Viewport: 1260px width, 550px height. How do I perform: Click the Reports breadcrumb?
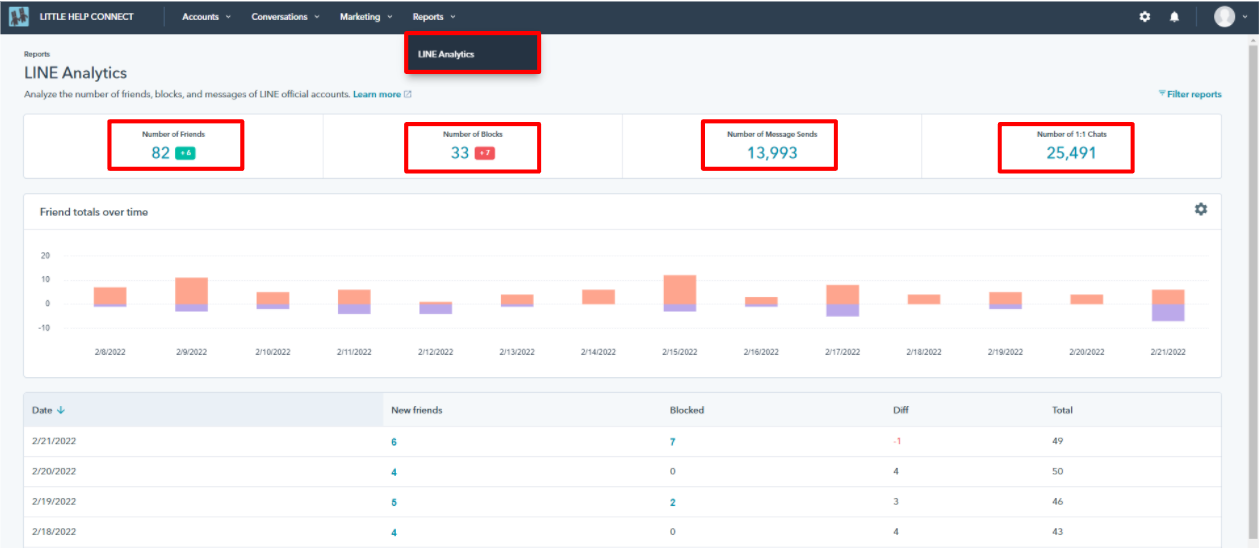pyautogui.click(x=37, y=54)
